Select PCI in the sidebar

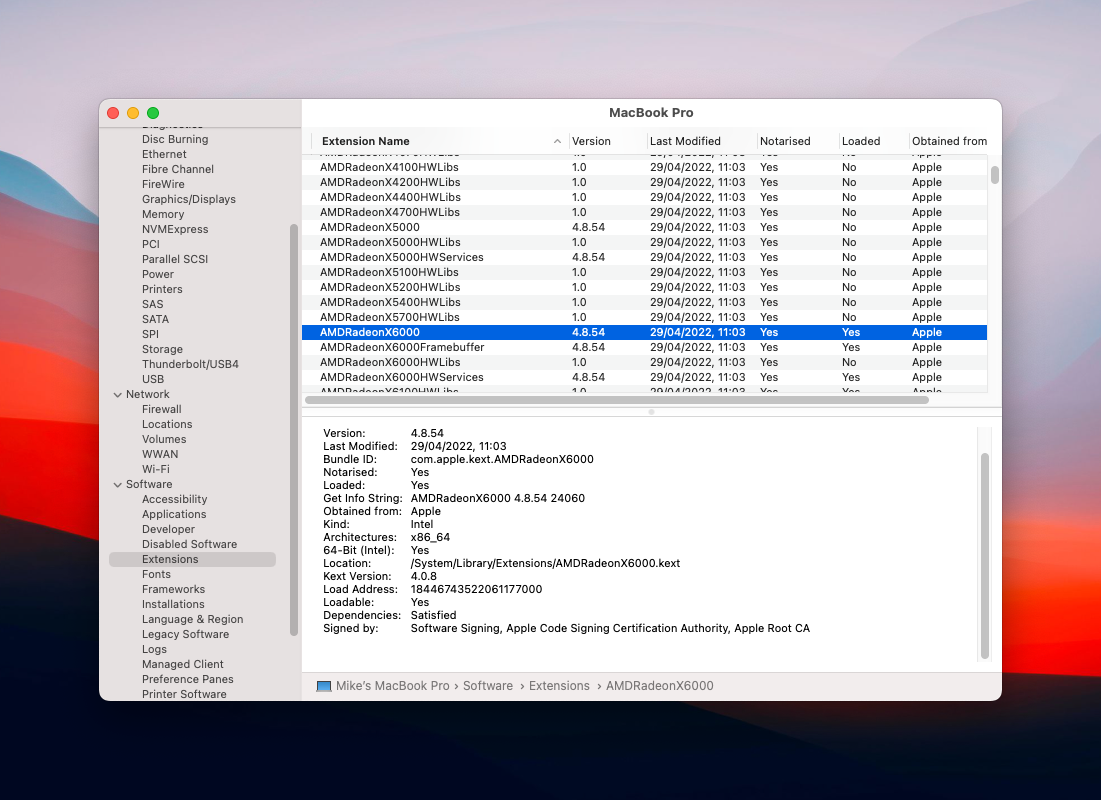151,244
